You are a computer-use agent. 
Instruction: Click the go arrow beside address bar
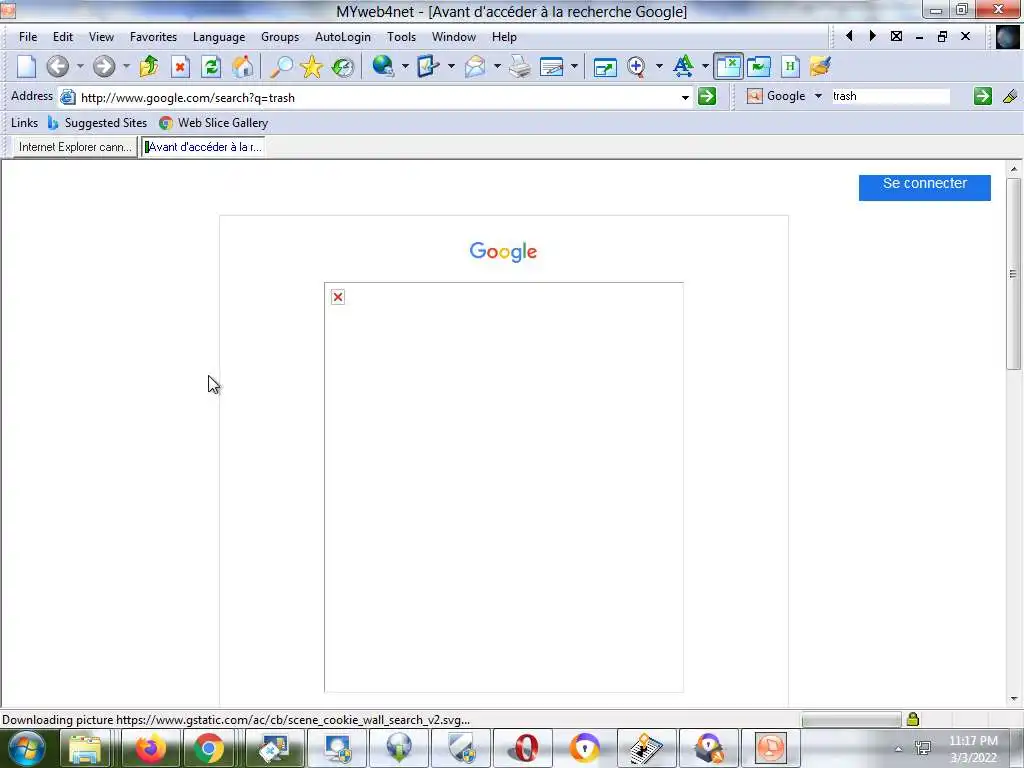tap(707, 97)
